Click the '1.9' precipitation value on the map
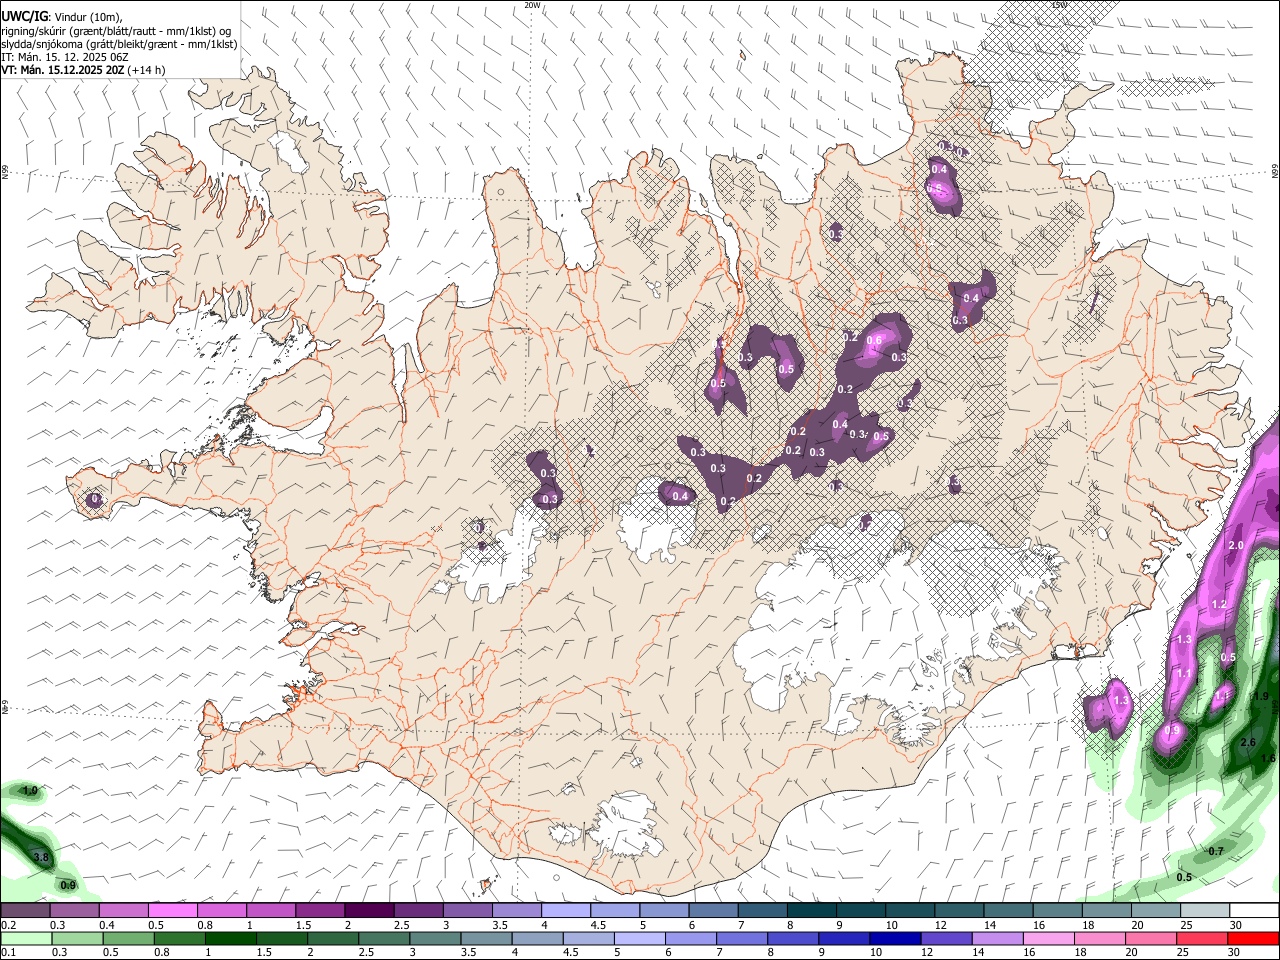The image size is (1280, 960). pyautogui.click(x=1260, y=696)
